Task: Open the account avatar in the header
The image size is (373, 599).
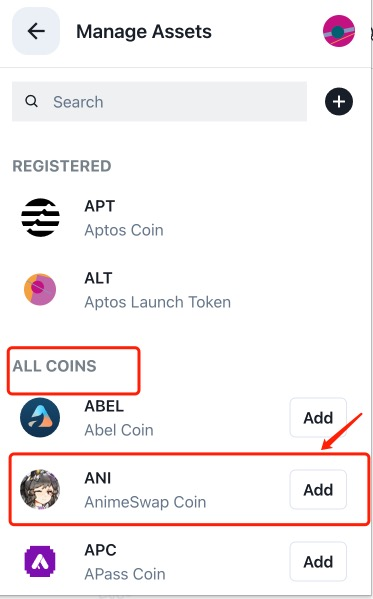Action: pyautogui.click(x=339, y=31)
